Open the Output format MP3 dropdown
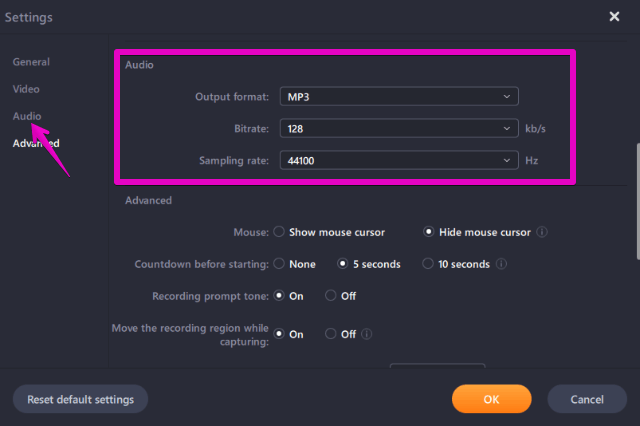 coord(399,96)
